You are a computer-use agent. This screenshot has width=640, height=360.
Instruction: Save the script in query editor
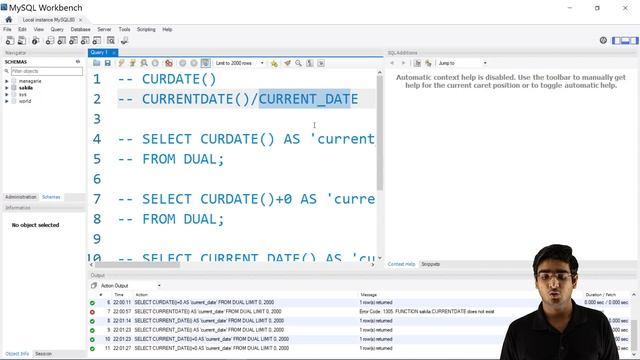coord(108,63)
